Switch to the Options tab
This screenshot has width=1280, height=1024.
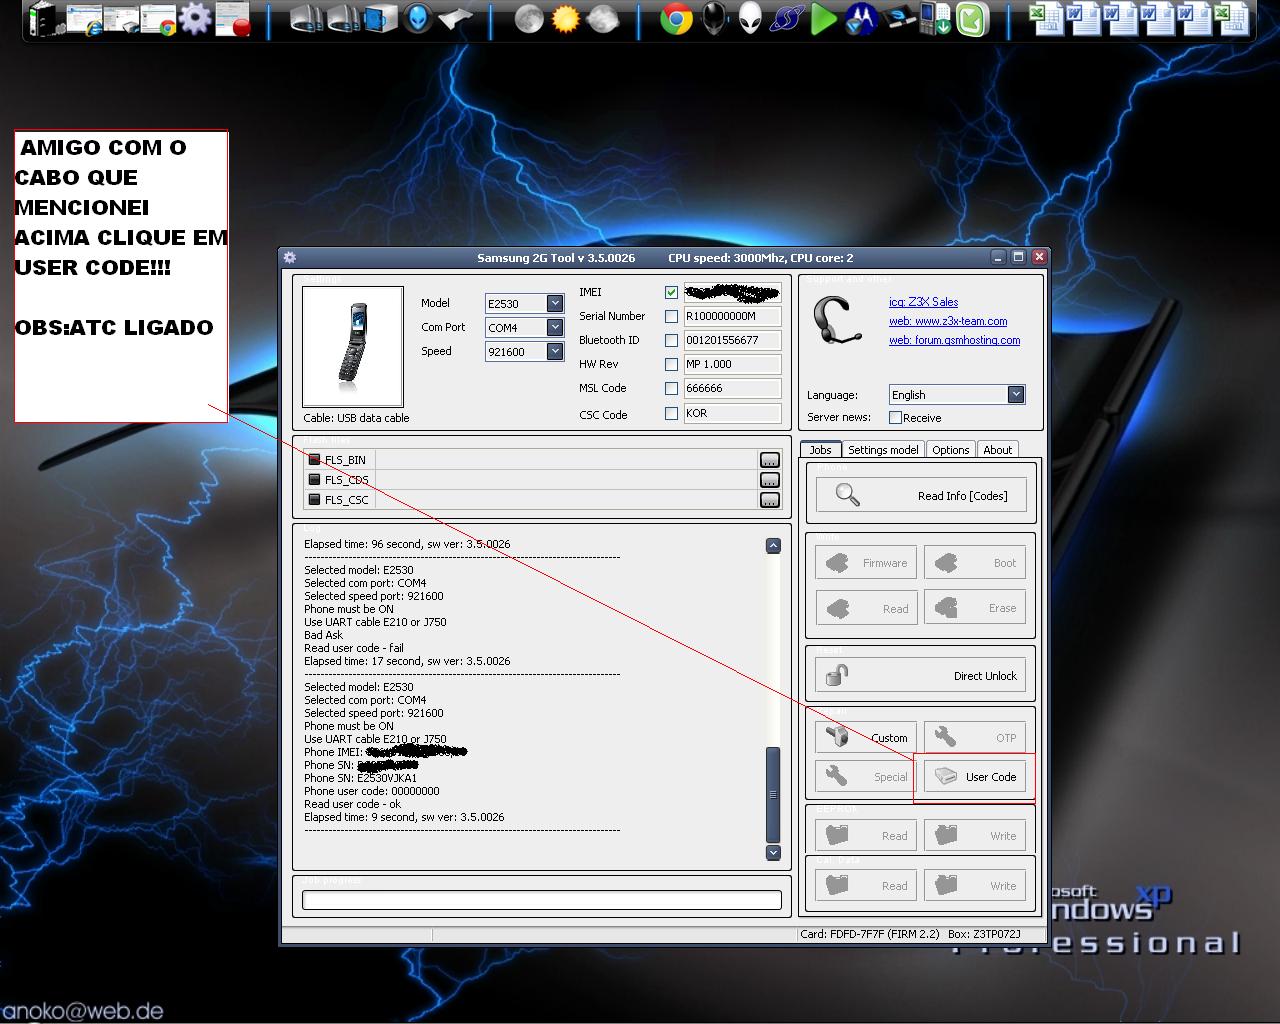pyautogui.click(x=950, y=450)
